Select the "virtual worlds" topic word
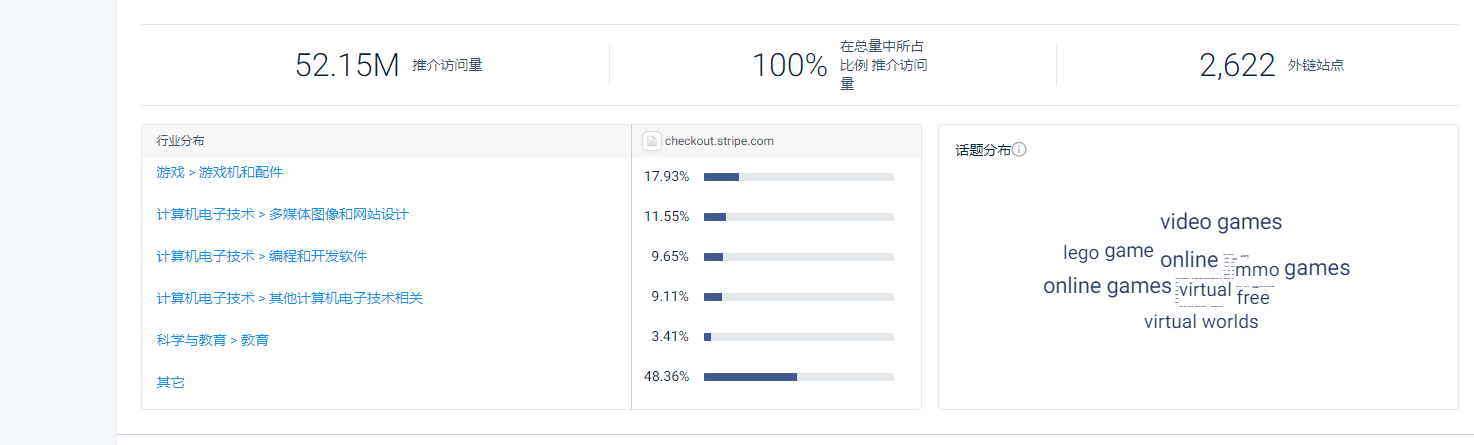This screenshot has height=445, width=1474. (x=1200, y=322)
